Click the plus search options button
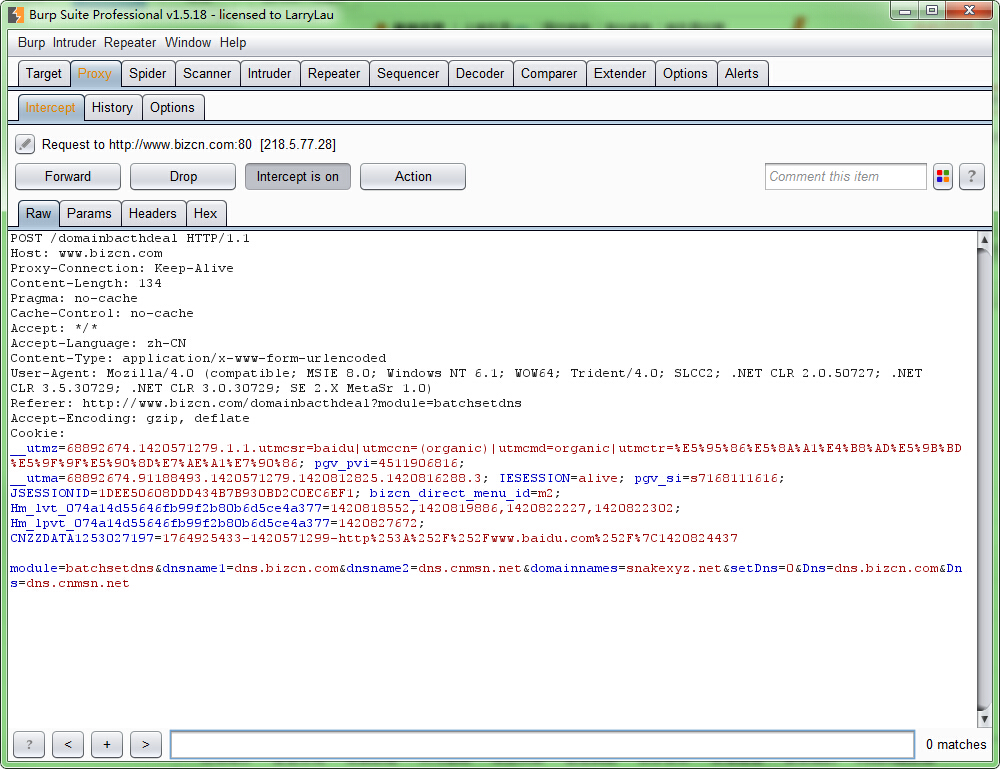1000x769 pixels. click(x=107, y=744)
